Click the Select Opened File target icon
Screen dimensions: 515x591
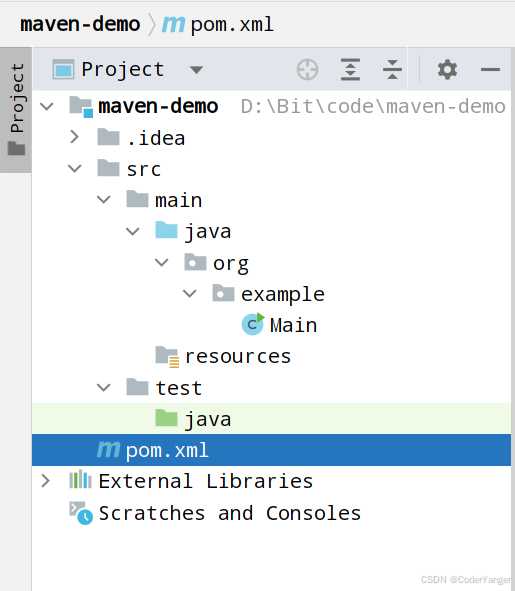pos(307,70)
